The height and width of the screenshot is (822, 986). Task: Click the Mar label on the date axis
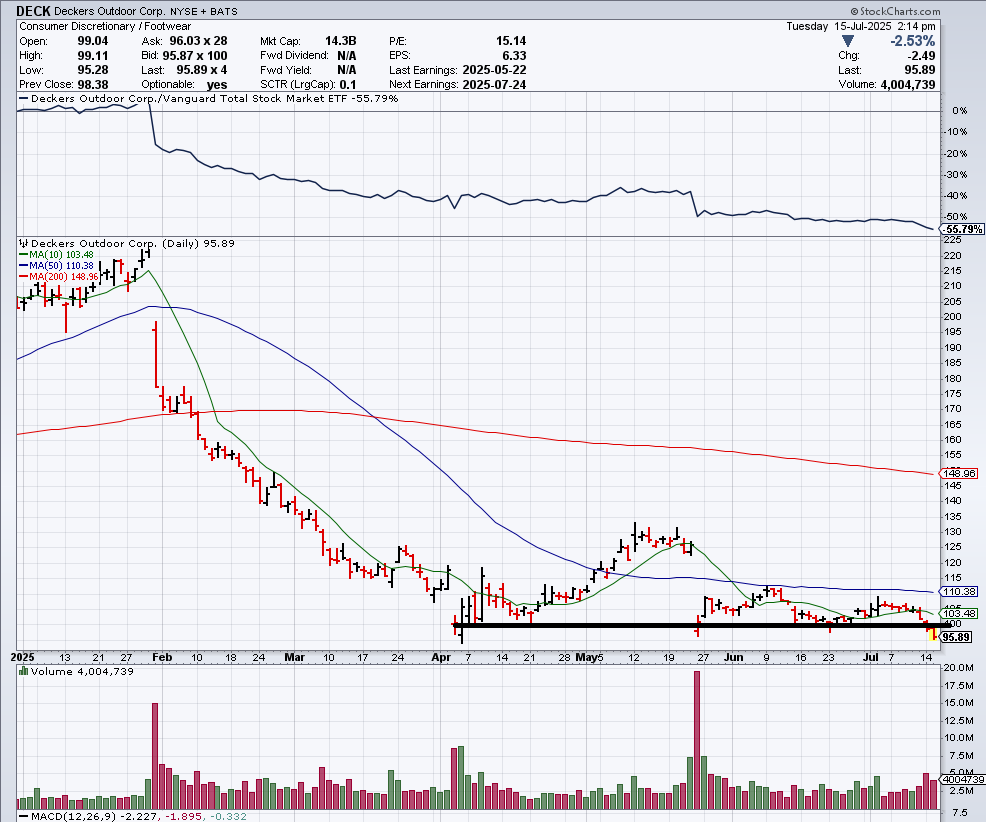pos(294,657)
